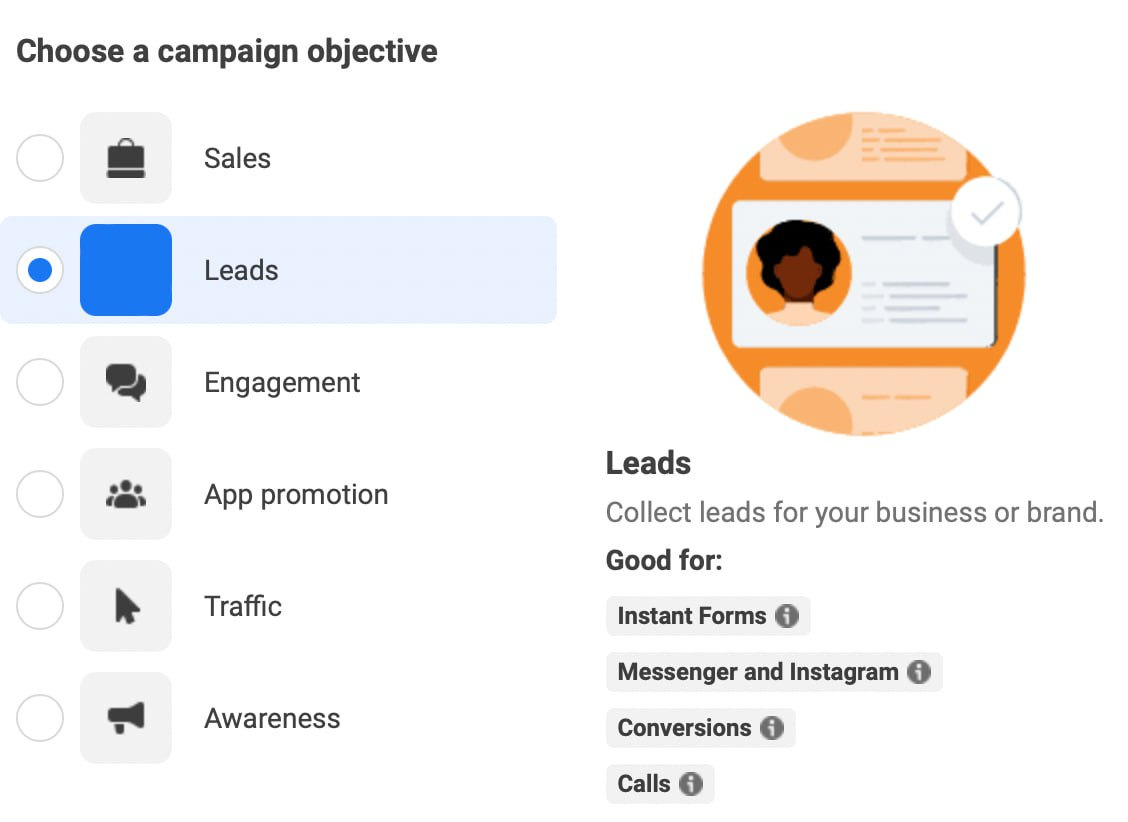This screenshot has width=1128, height=822.
Task: Click the Instant Forms tag
Action: [708, 616]
